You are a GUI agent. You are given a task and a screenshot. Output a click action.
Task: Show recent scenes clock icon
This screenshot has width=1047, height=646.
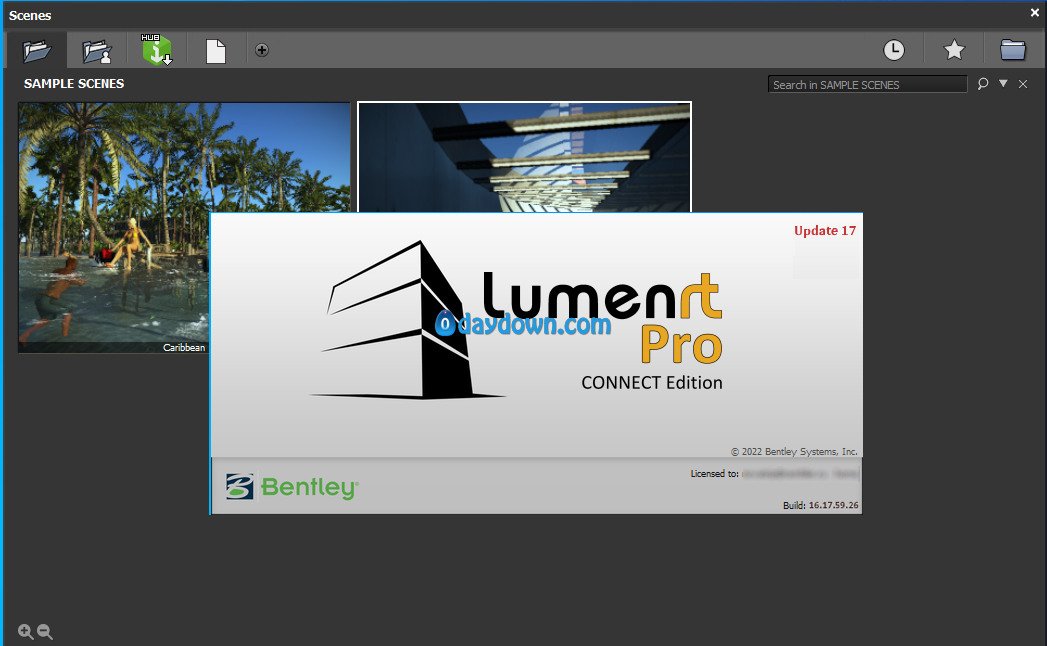(x=893, y=50)
